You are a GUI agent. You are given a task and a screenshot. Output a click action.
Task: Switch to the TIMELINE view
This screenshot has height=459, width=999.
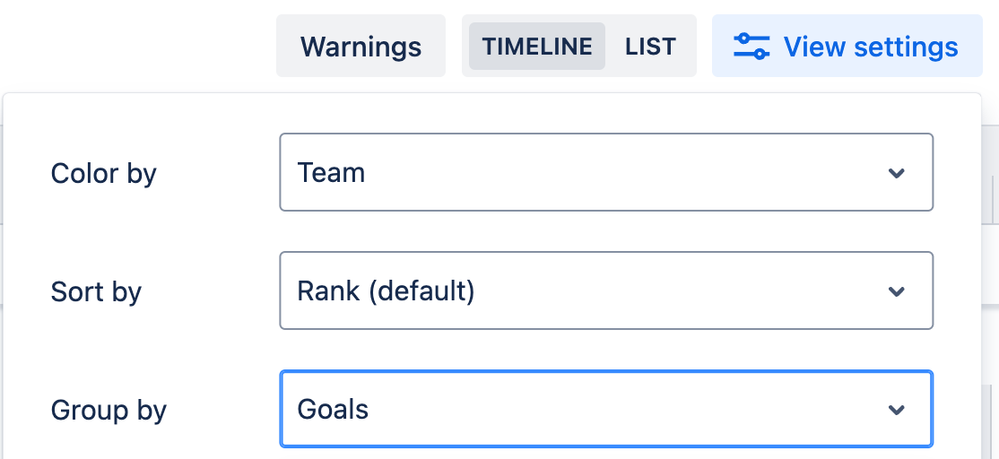point(537,47)
